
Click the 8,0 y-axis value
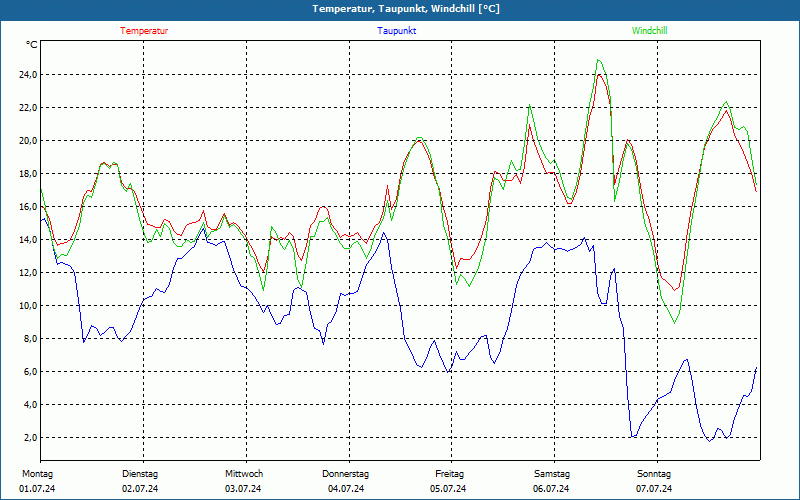(30, 339)
